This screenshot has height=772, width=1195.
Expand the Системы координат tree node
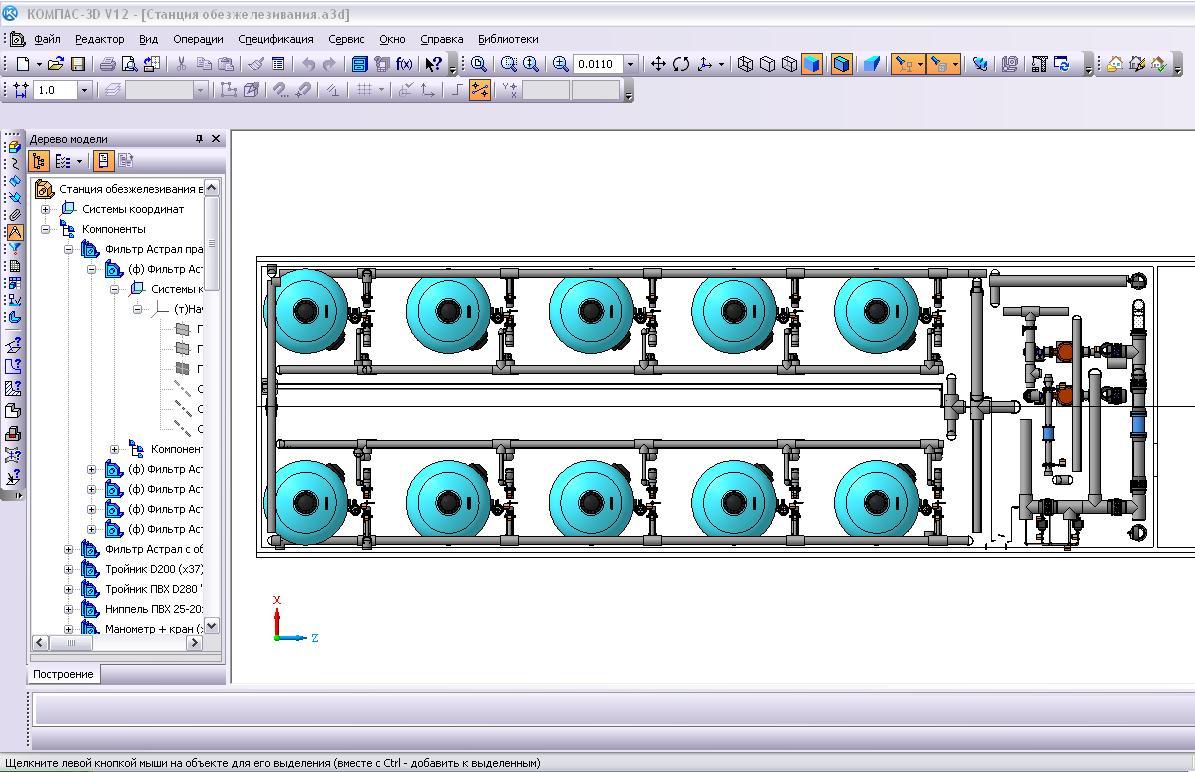coord(45,209)
